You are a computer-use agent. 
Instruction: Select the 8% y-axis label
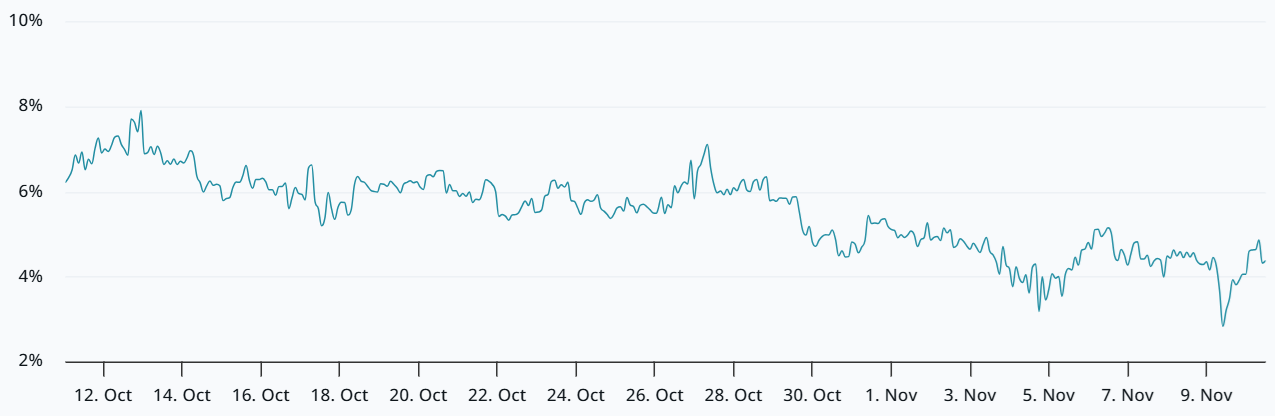(x=30, y=106)
